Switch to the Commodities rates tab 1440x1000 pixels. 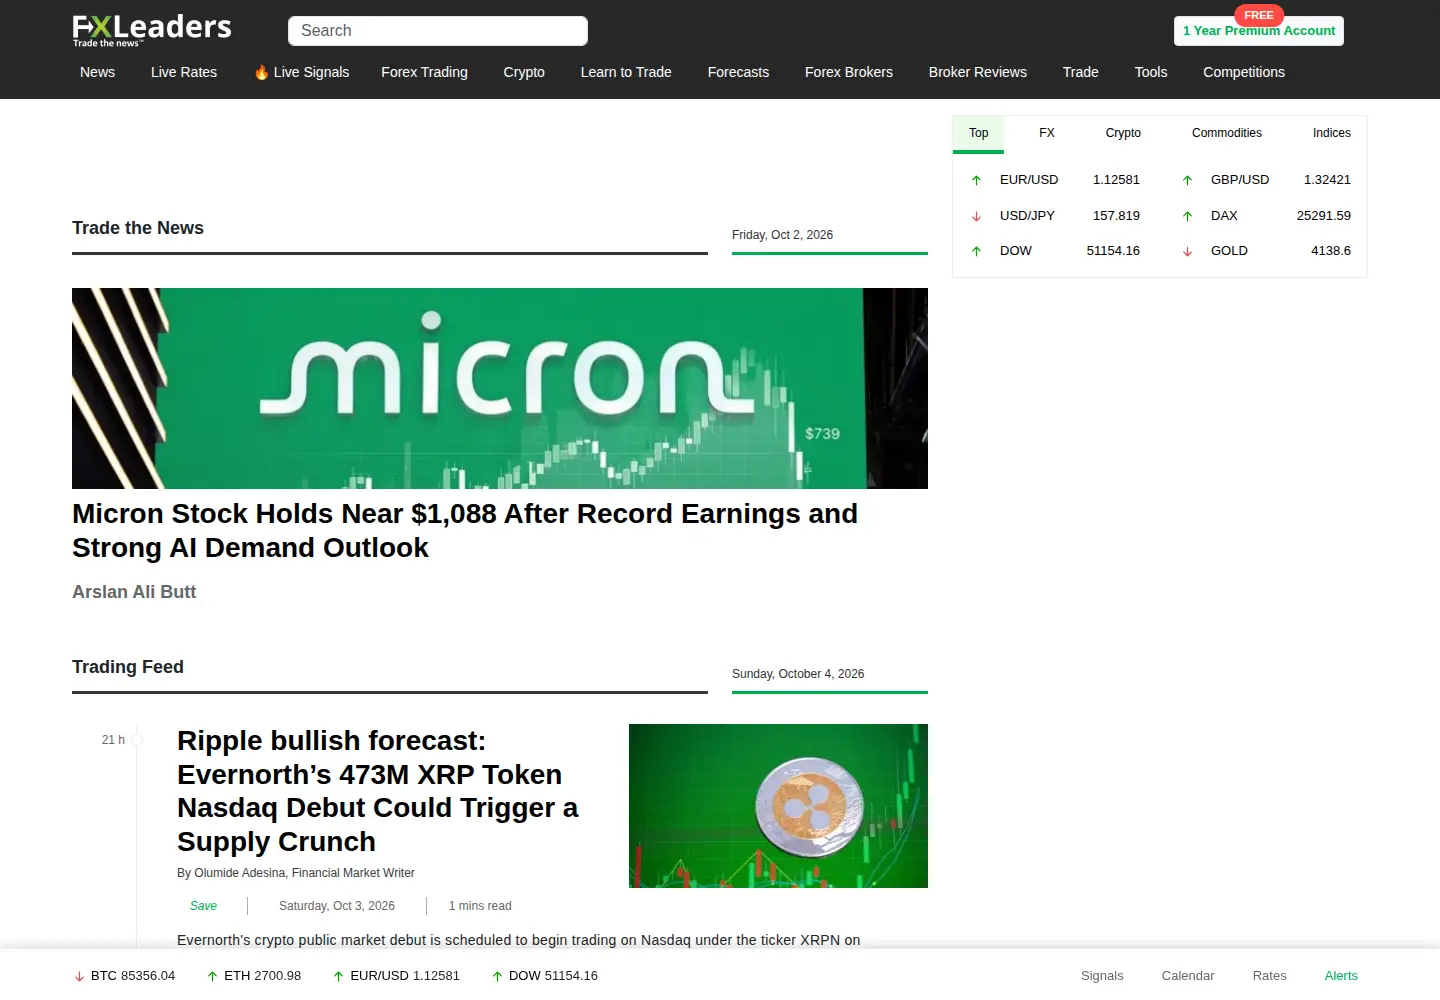point(1227,133)
